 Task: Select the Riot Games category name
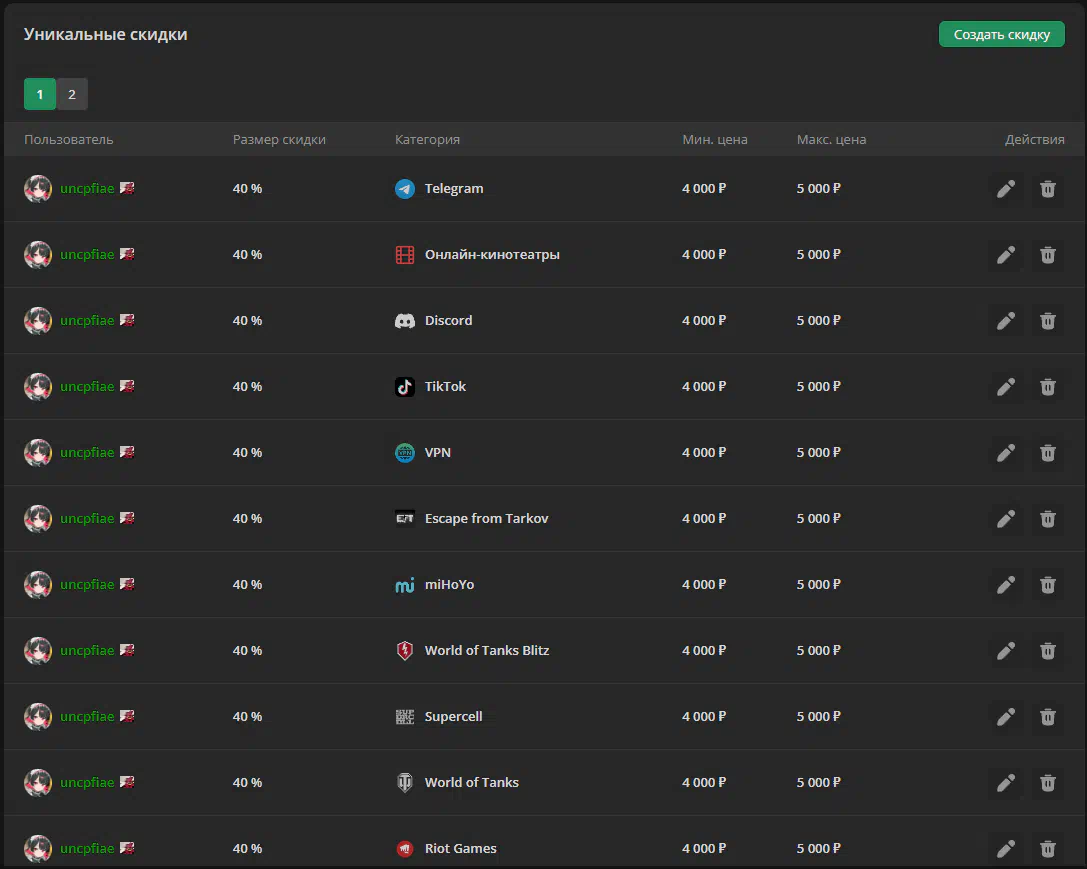[x=460, y=848]
